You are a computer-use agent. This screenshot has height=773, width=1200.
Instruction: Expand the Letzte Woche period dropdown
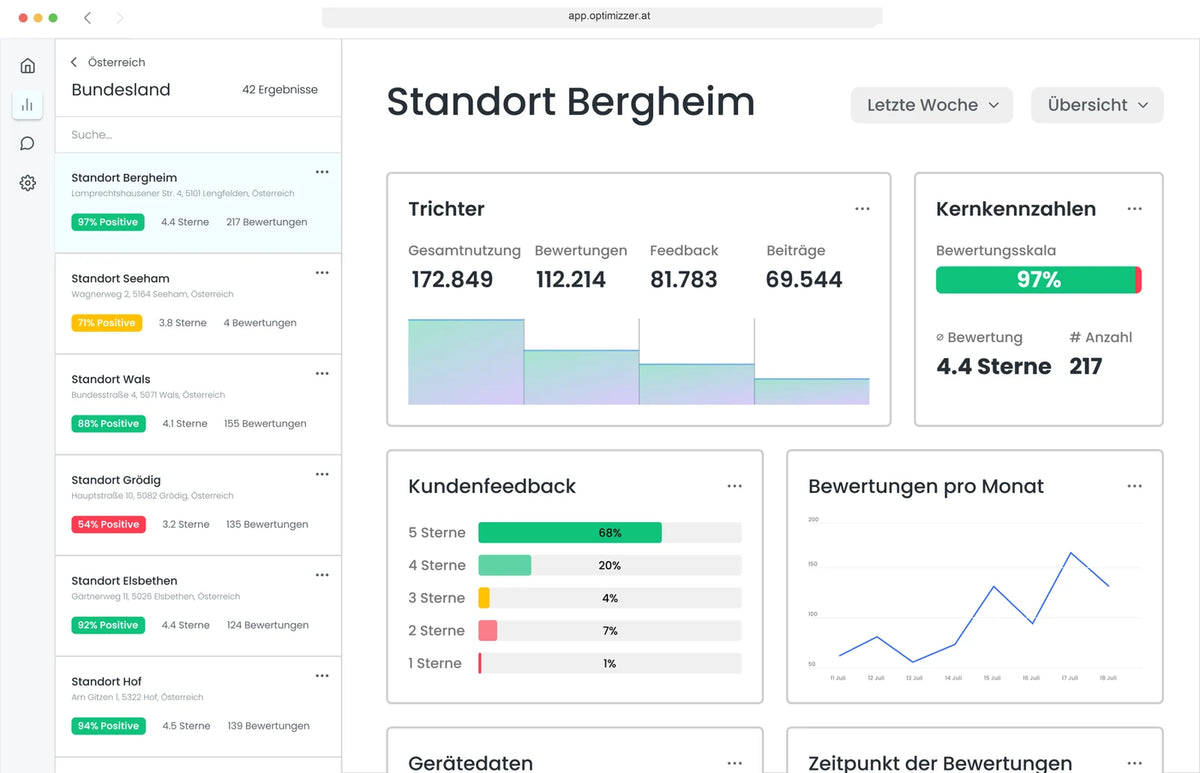point(932,105)
